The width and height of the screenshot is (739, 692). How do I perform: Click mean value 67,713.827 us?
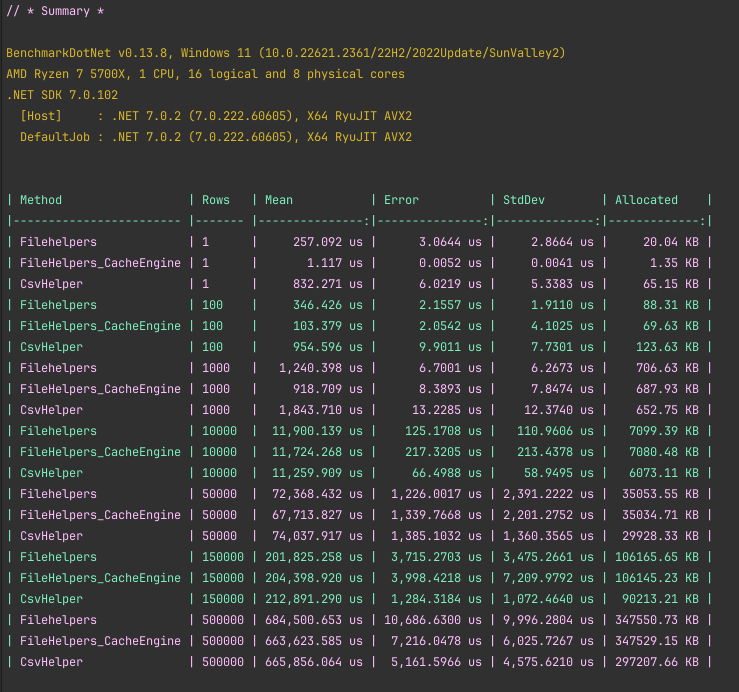[x=318, y=515]
